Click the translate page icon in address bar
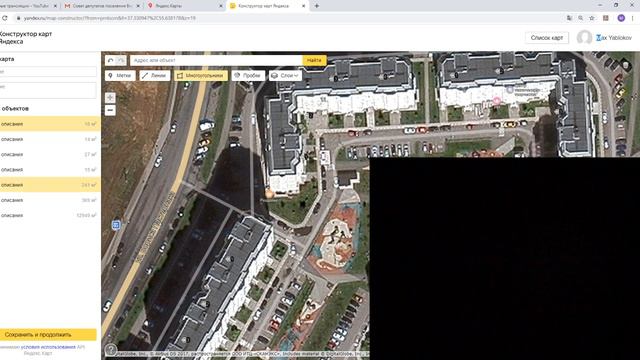Viewport: 640px width, 360px height. point(569,18)
